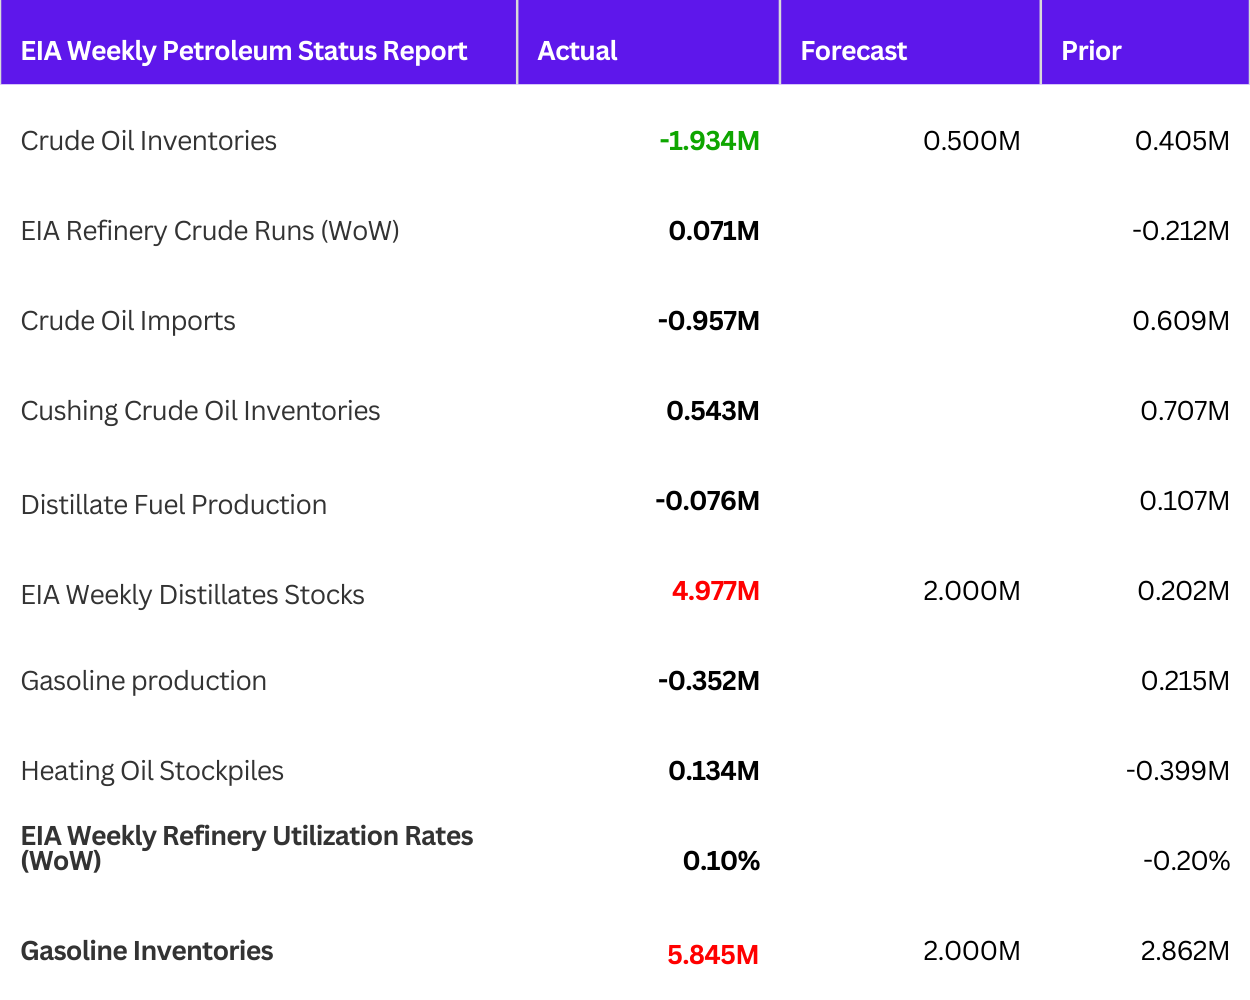This screenshot has width=1250, height=1000.
Task: Click Distillates Stocks actual 4.977M
Action: coord(716,591)
